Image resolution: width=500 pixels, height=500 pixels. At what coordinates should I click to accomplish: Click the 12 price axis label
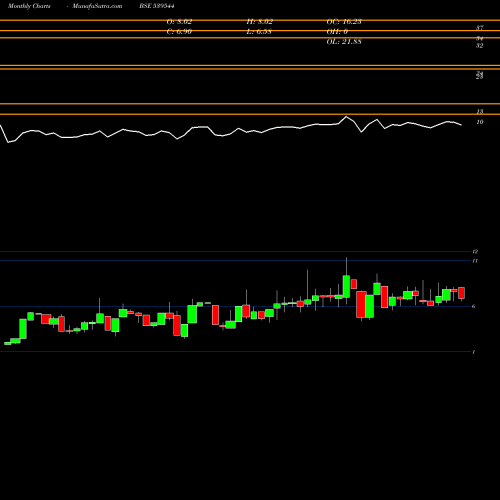(x=475, y=252)
